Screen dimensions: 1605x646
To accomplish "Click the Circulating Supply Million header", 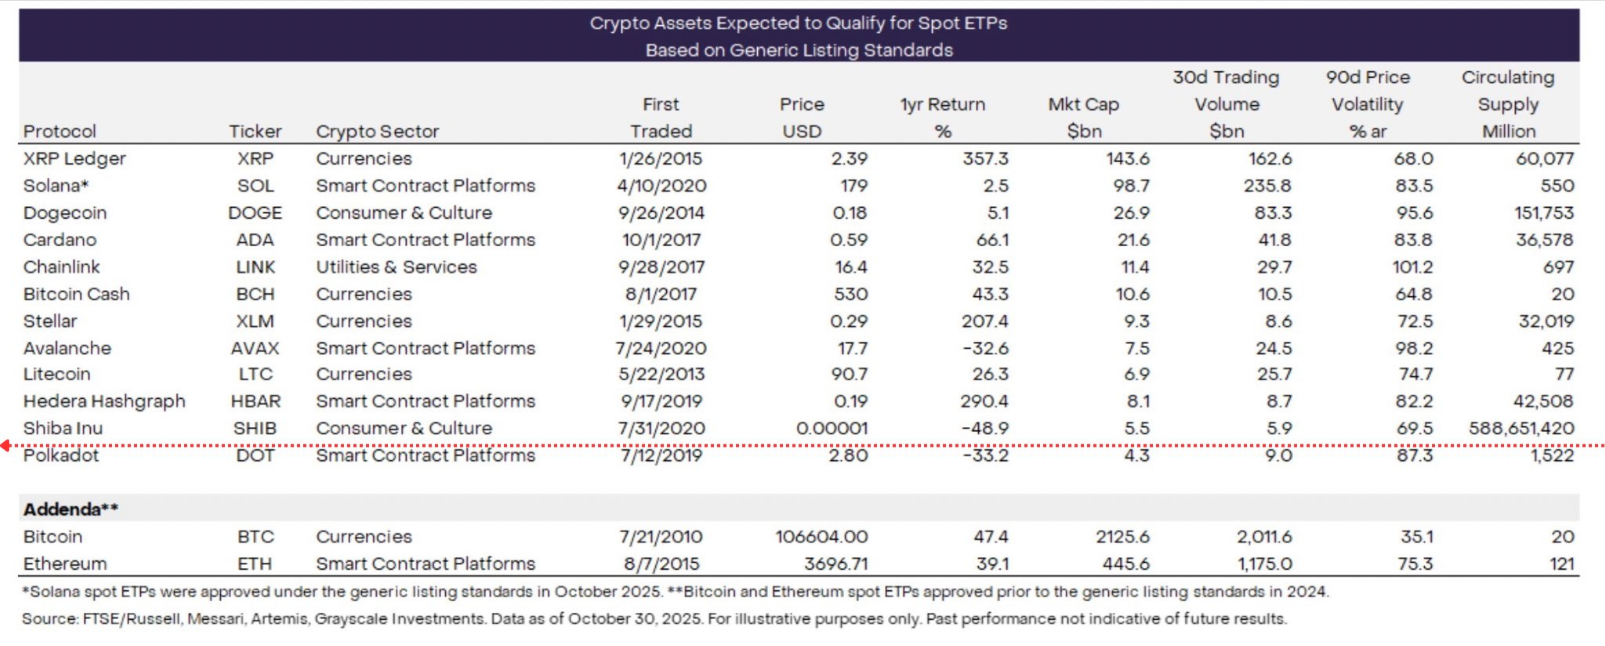I will click(1507, 104).
